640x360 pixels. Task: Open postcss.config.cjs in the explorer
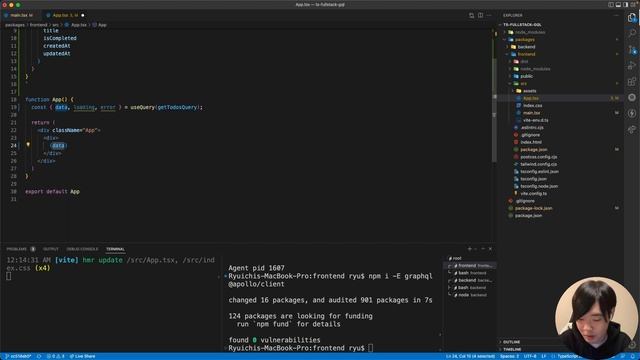(538, 157)
